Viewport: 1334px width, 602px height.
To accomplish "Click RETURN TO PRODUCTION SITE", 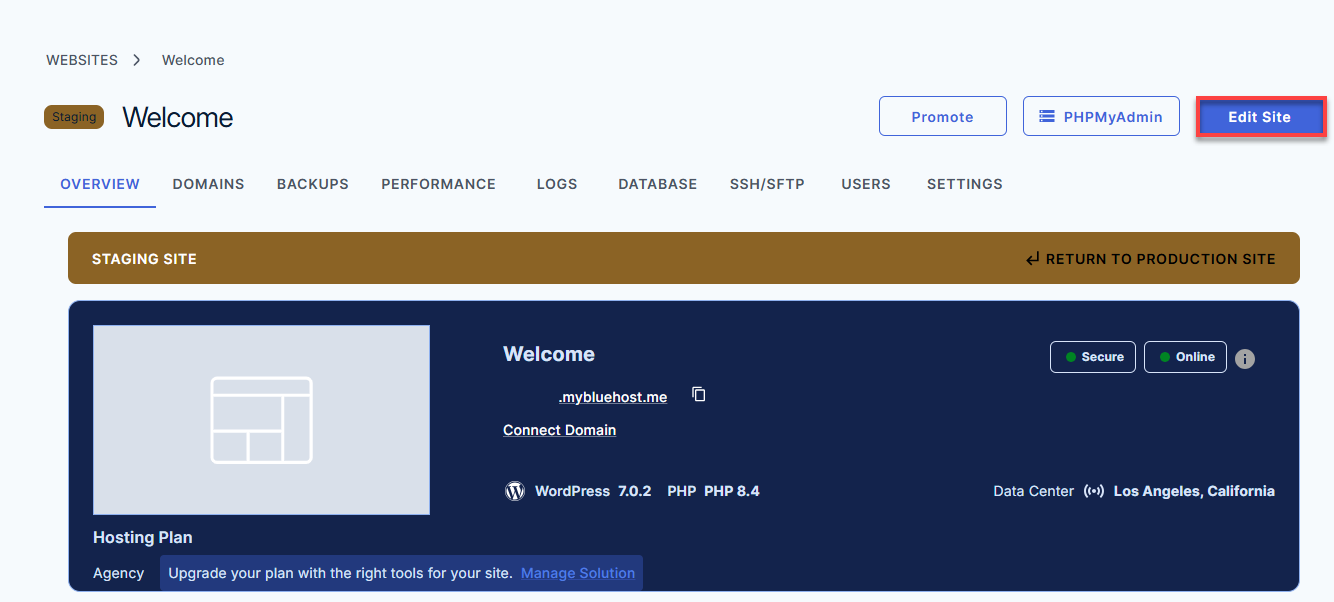I will pyautogui.click(x=1151, y=259).
